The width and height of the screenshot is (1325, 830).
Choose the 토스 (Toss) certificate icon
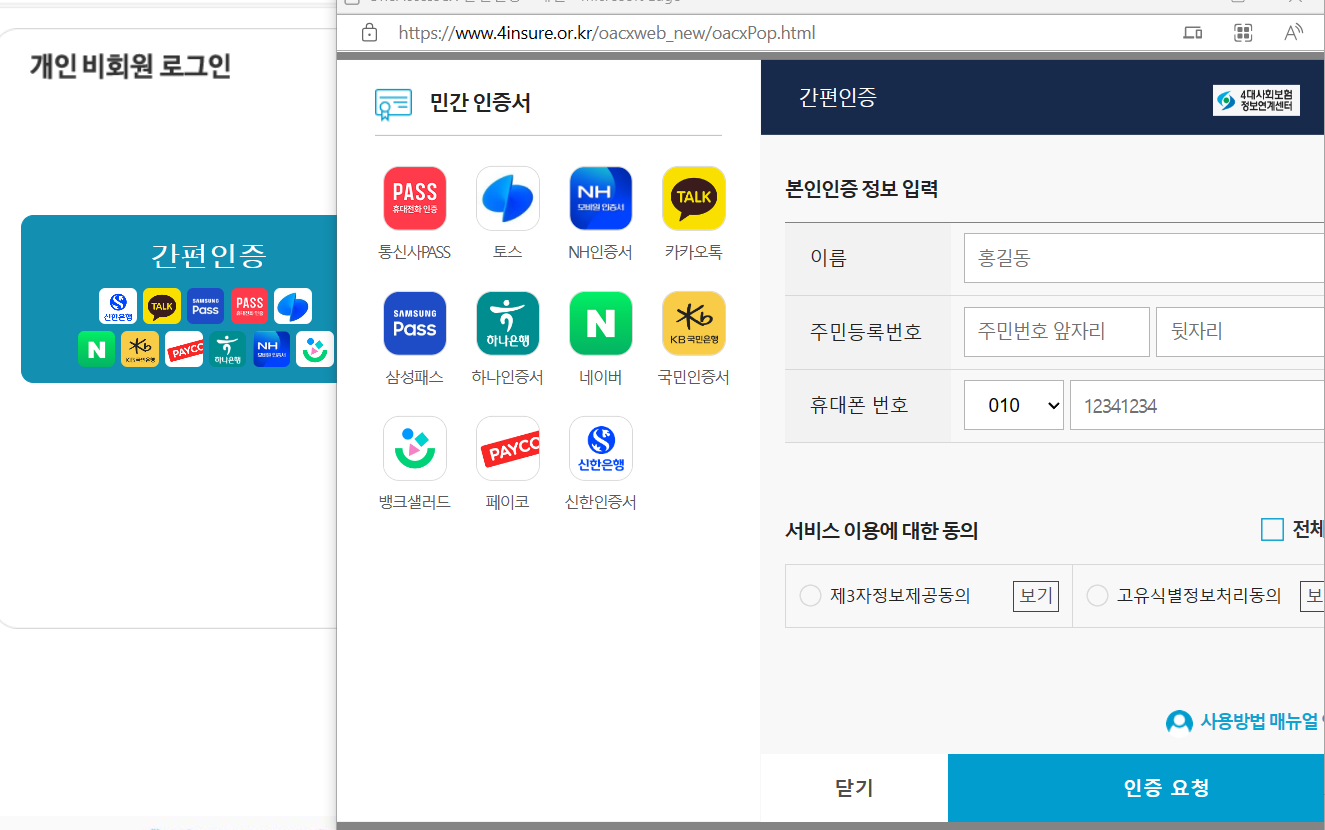click(508, 198)
